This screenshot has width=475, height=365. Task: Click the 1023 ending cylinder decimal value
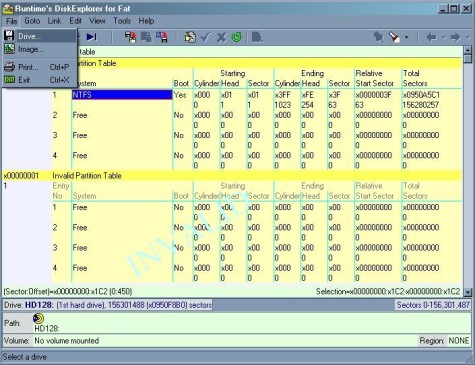coord(283,105)
